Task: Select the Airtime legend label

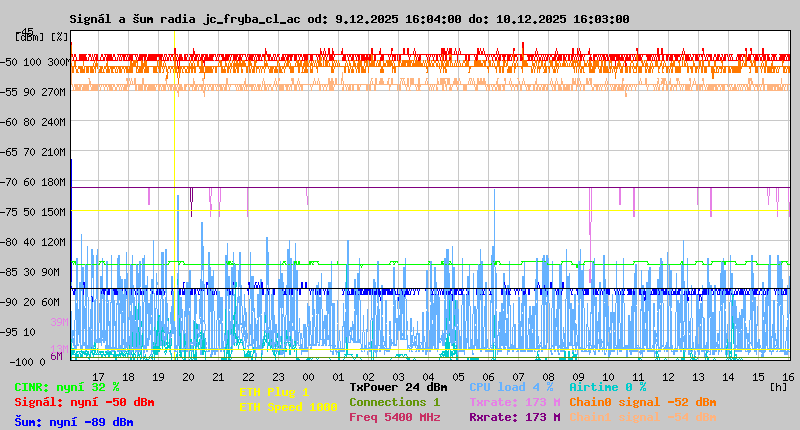Action: point(607,386)
